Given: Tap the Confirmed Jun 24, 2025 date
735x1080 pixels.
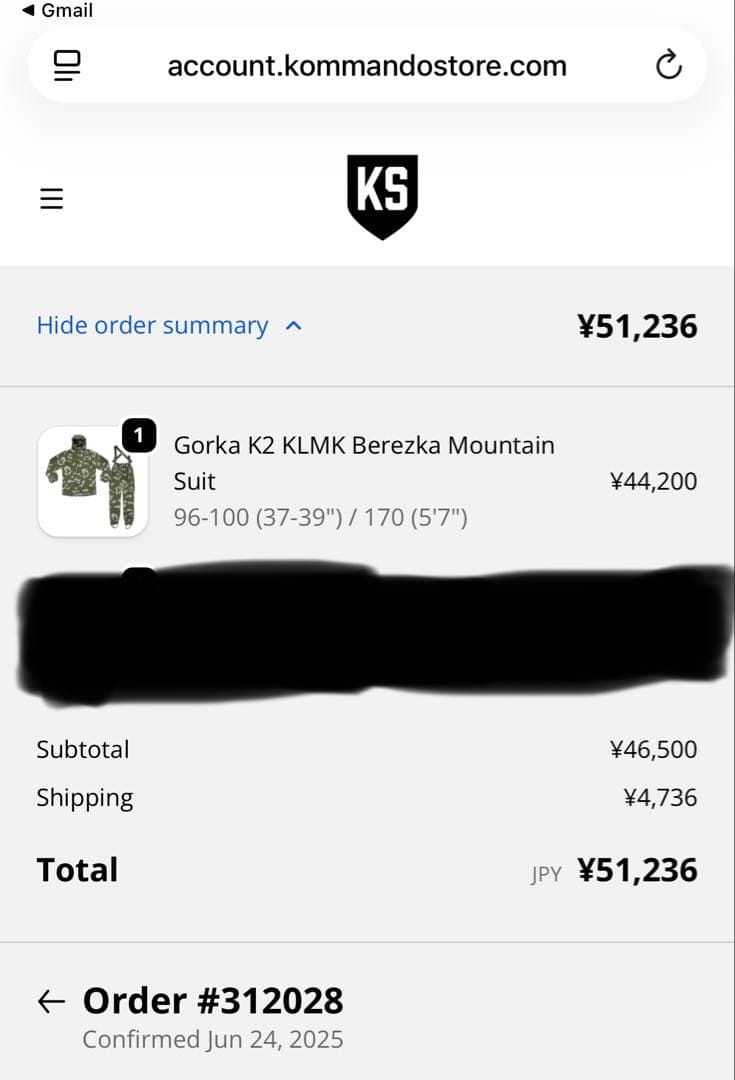Looking at the screenshot, I should pyautogui.click(x=213, y=1040).
